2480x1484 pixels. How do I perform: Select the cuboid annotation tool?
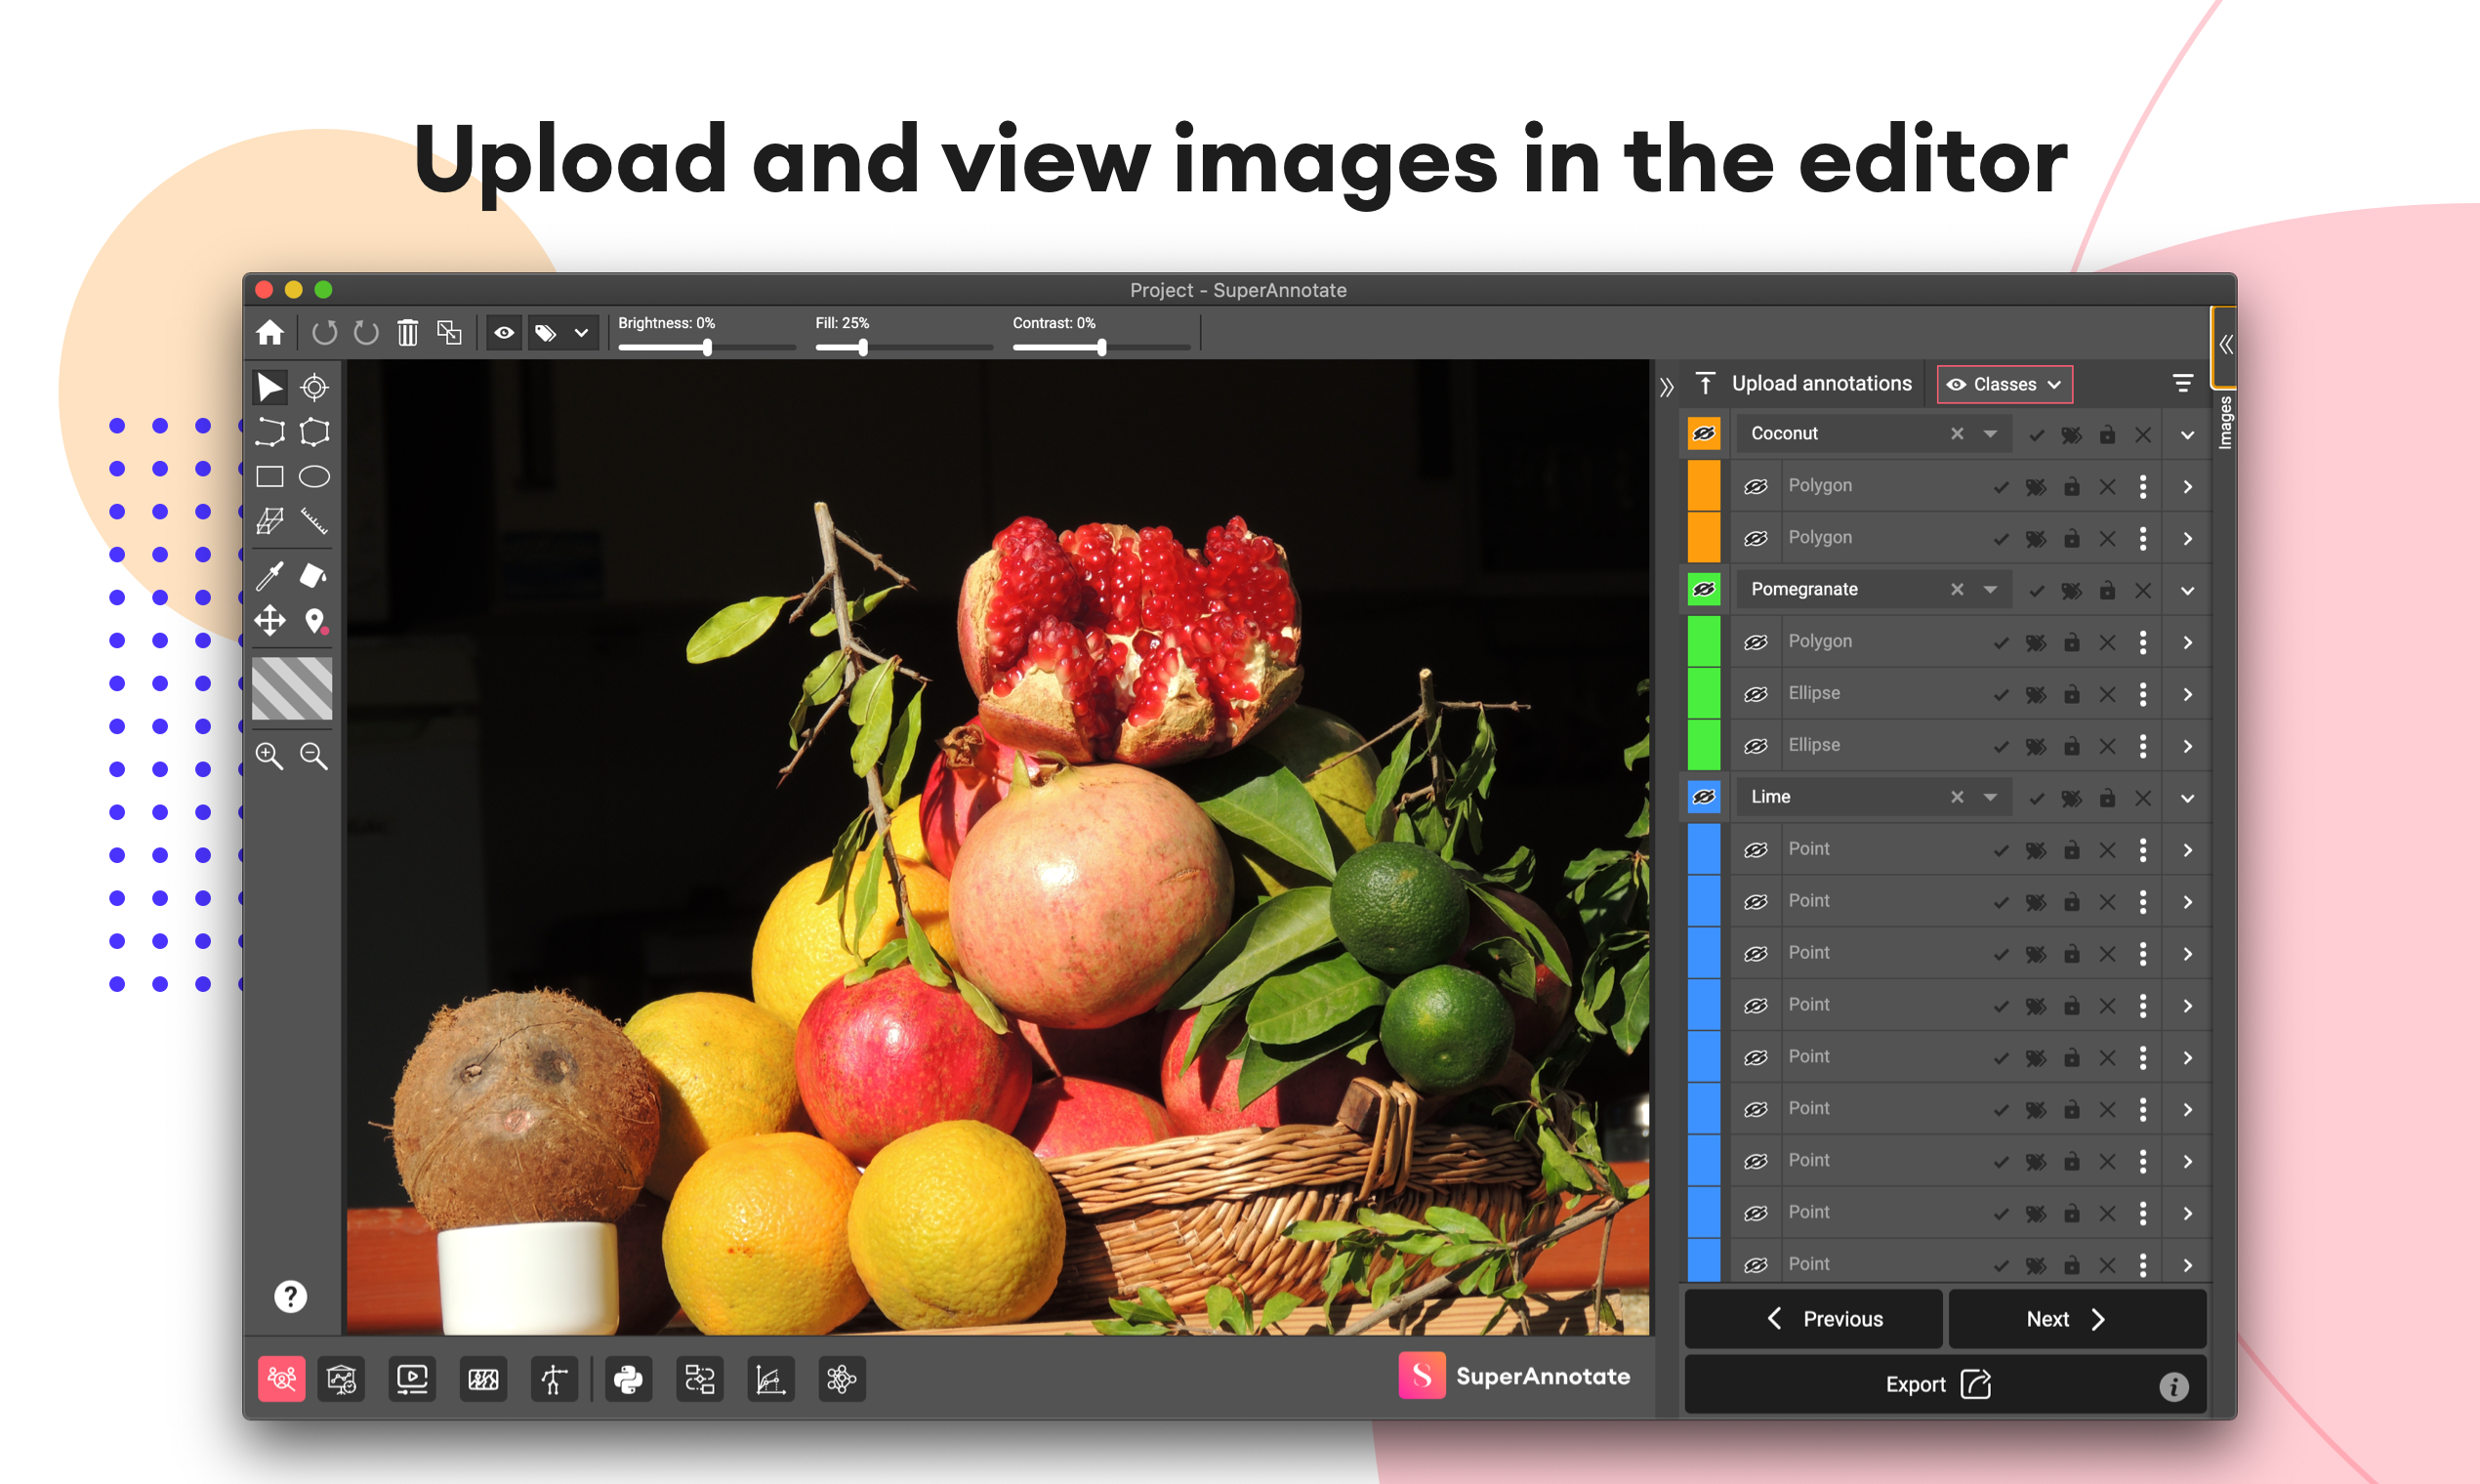270,522
